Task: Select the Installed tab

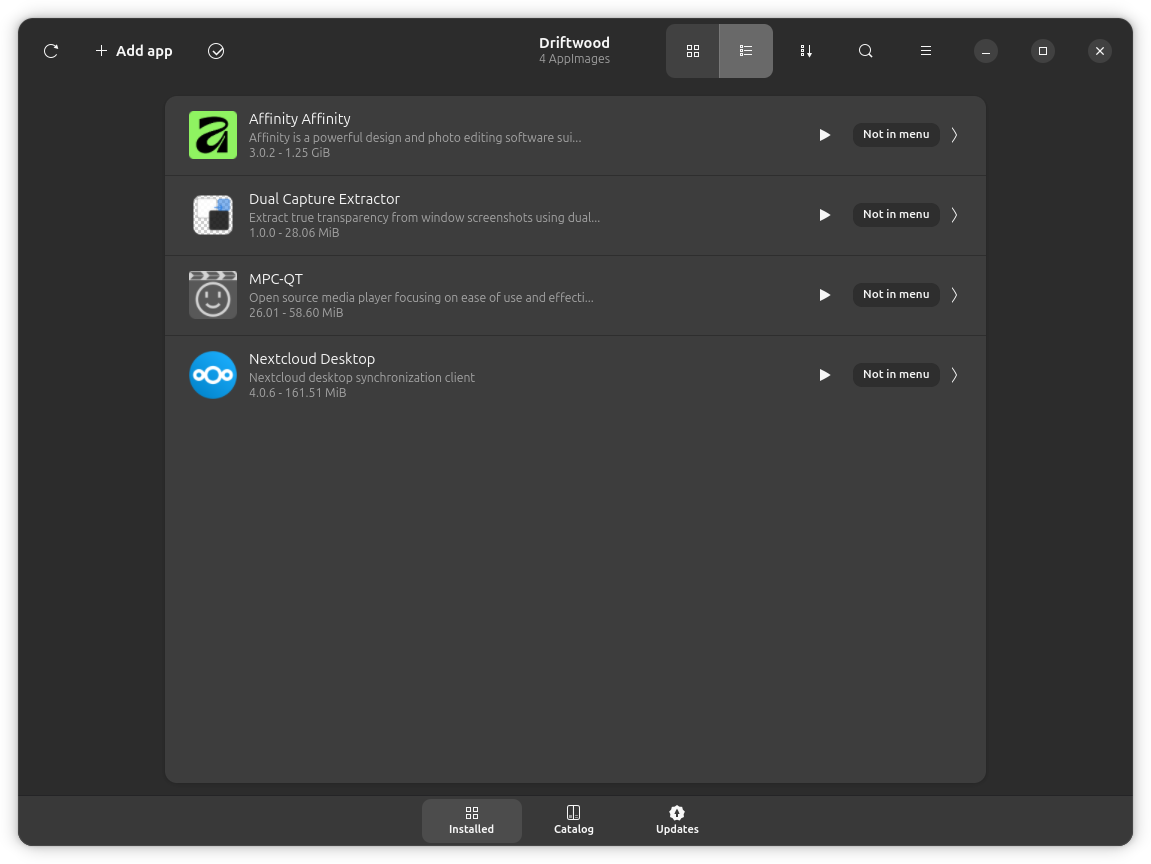Action: pyautogui.click(x=472, y=820)
